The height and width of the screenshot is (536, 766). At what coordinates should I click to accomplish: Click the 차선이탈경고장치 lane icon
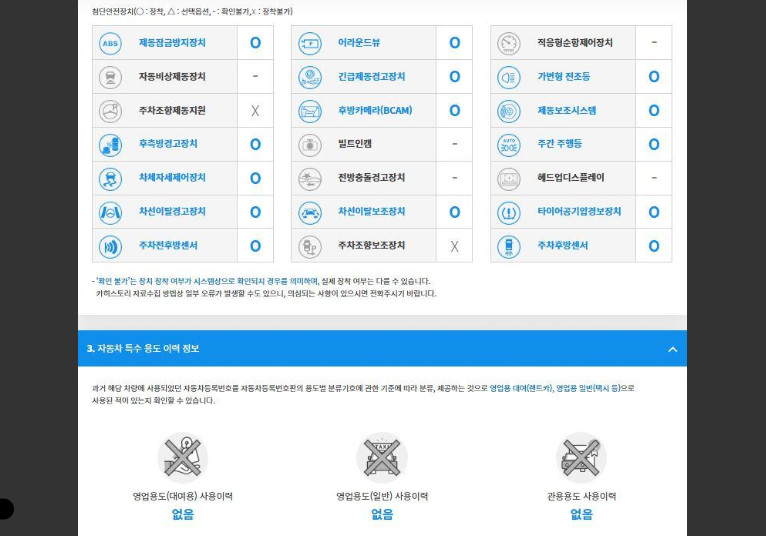(x=110, y=213)
